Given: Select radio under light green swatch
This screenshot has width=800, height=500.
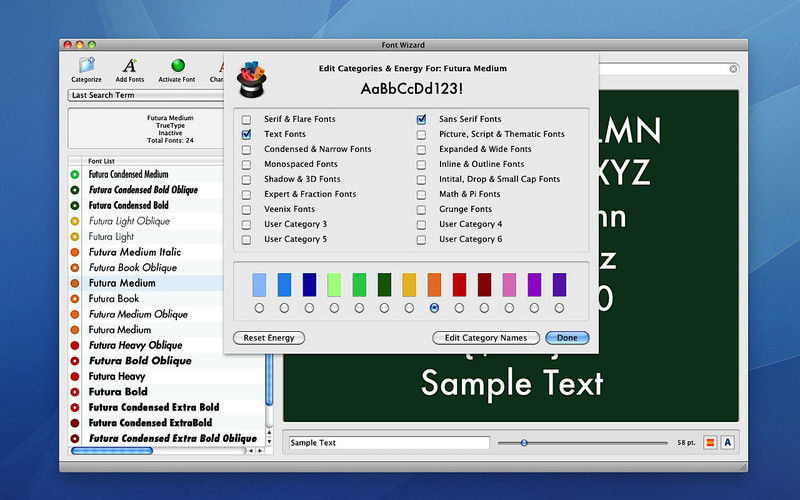Looking at the screenshot, I should (334, 308).
